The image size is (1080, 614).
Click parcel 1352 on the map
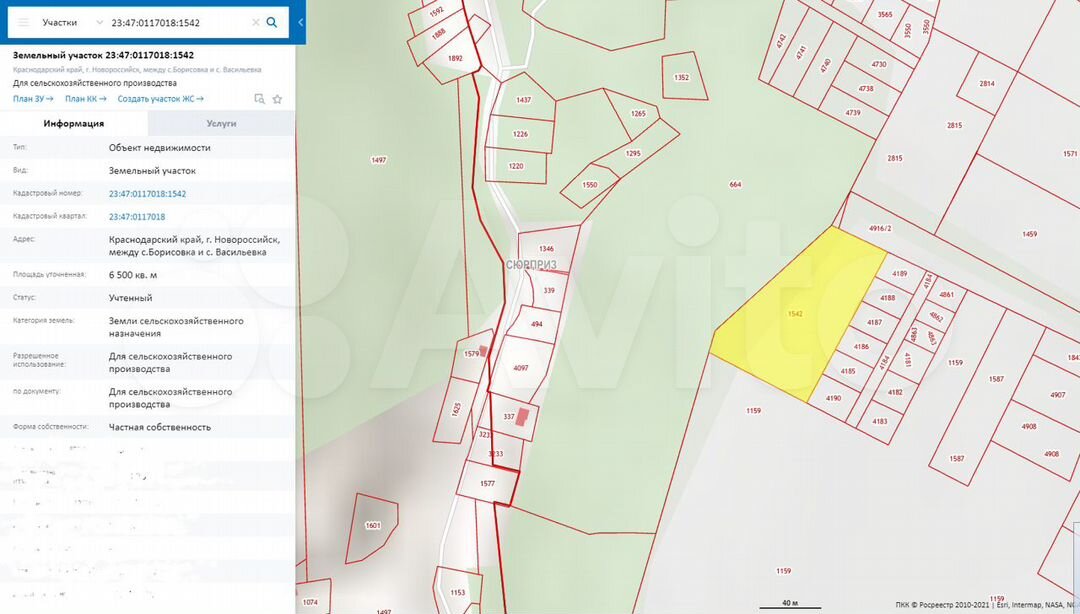[682, 78]
